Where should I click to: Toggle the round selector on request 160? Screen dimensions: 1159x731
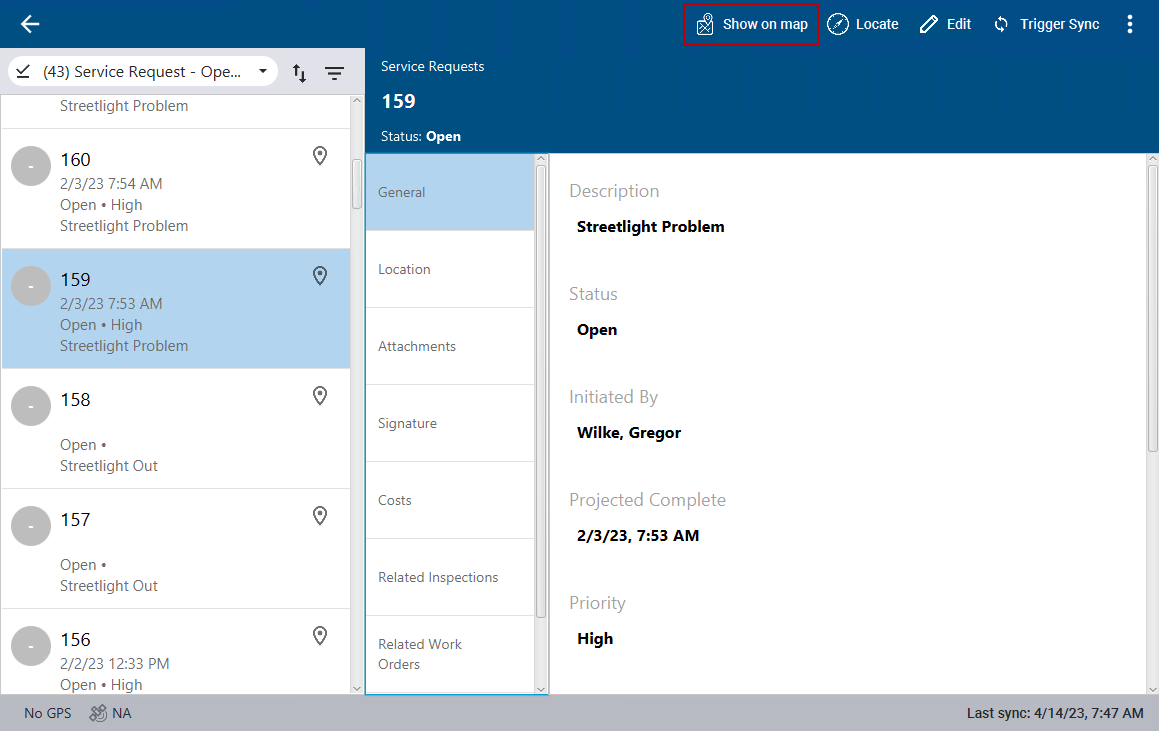click(31, 166)
